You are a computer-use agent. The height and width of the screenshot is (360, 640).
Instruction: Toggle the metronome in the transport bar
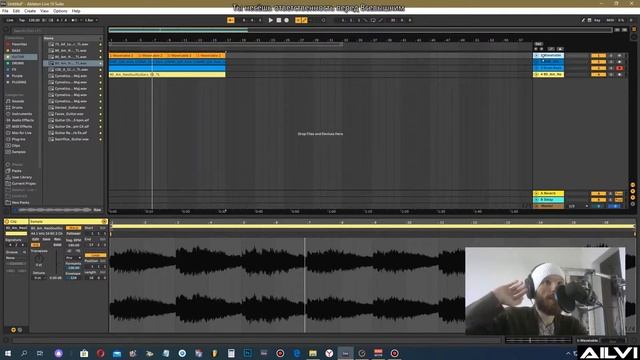pos(75,20)
